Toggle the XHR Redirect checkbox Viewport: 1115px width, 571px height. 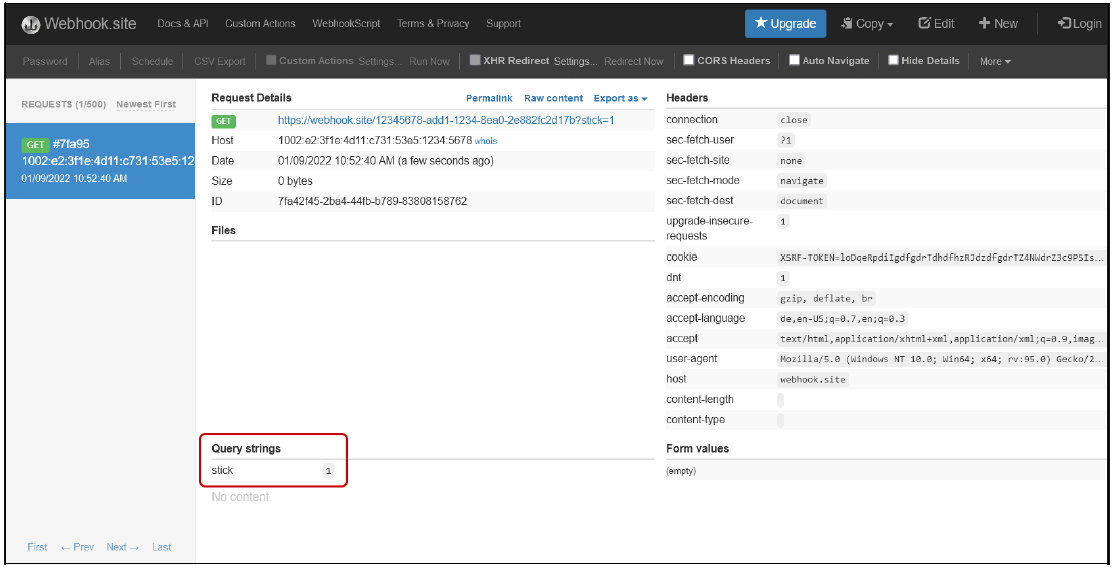tap(475, 60)
